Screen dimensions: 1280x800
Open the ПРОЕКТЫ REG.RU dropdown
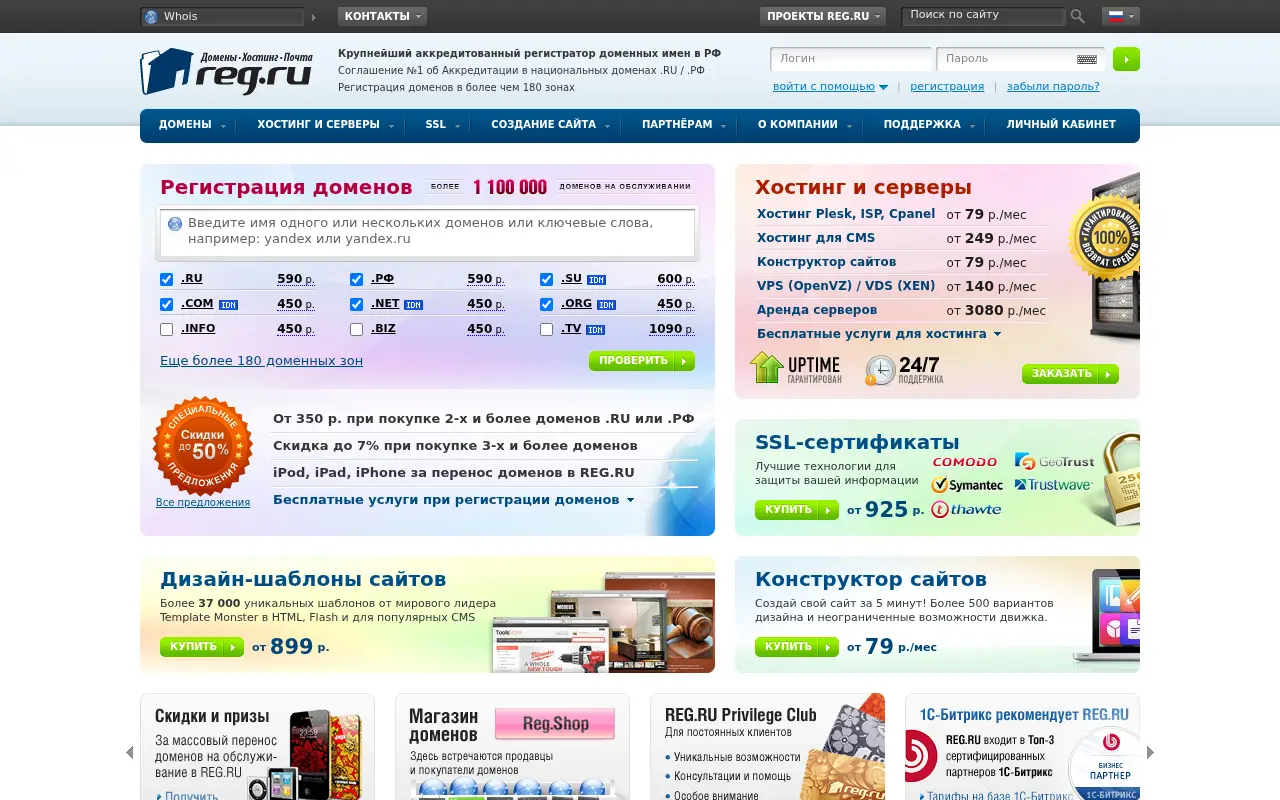823,16
